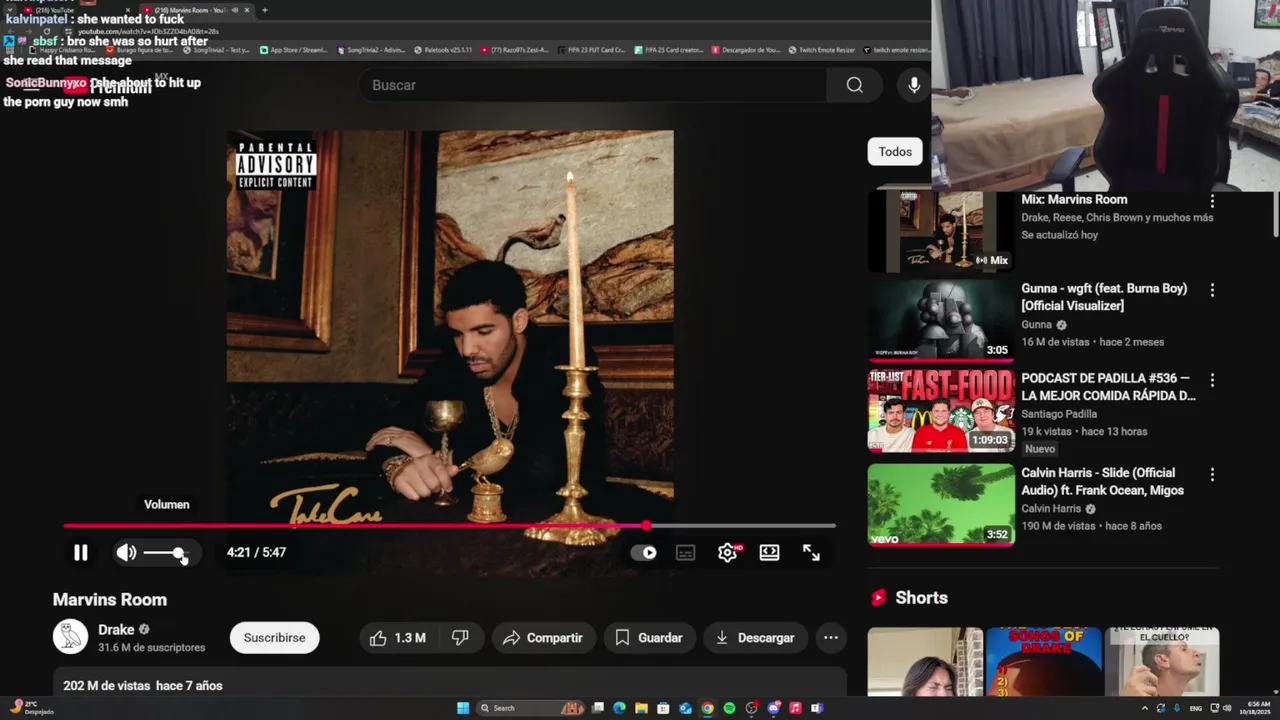Image resolution: width=1280 pixels, height=720 pixels.
Task: Open the Drake channel name link
Action: tap(116, 630)
